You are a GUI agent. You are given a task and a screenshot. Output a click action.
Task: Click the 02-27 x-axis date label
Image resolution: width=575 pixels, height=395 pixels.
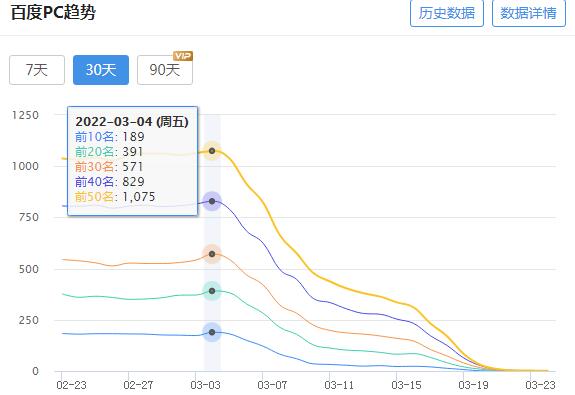138,385
